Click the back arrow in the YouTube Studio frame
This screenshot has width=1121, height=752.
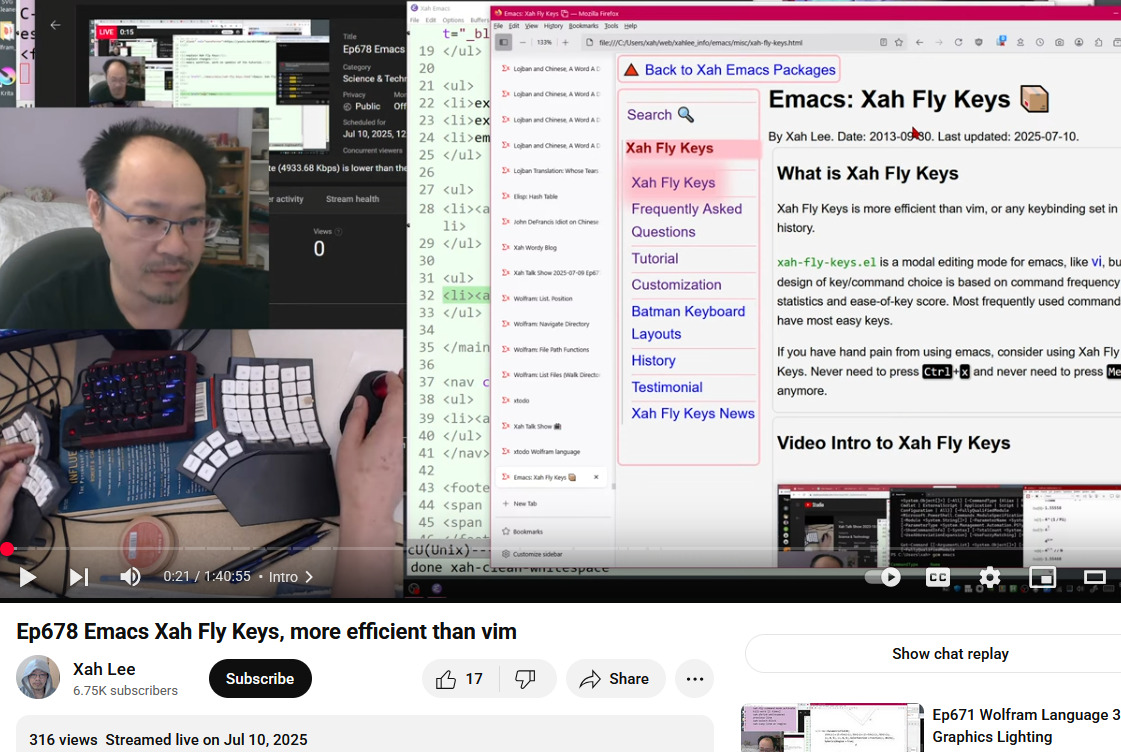(55, 25)
